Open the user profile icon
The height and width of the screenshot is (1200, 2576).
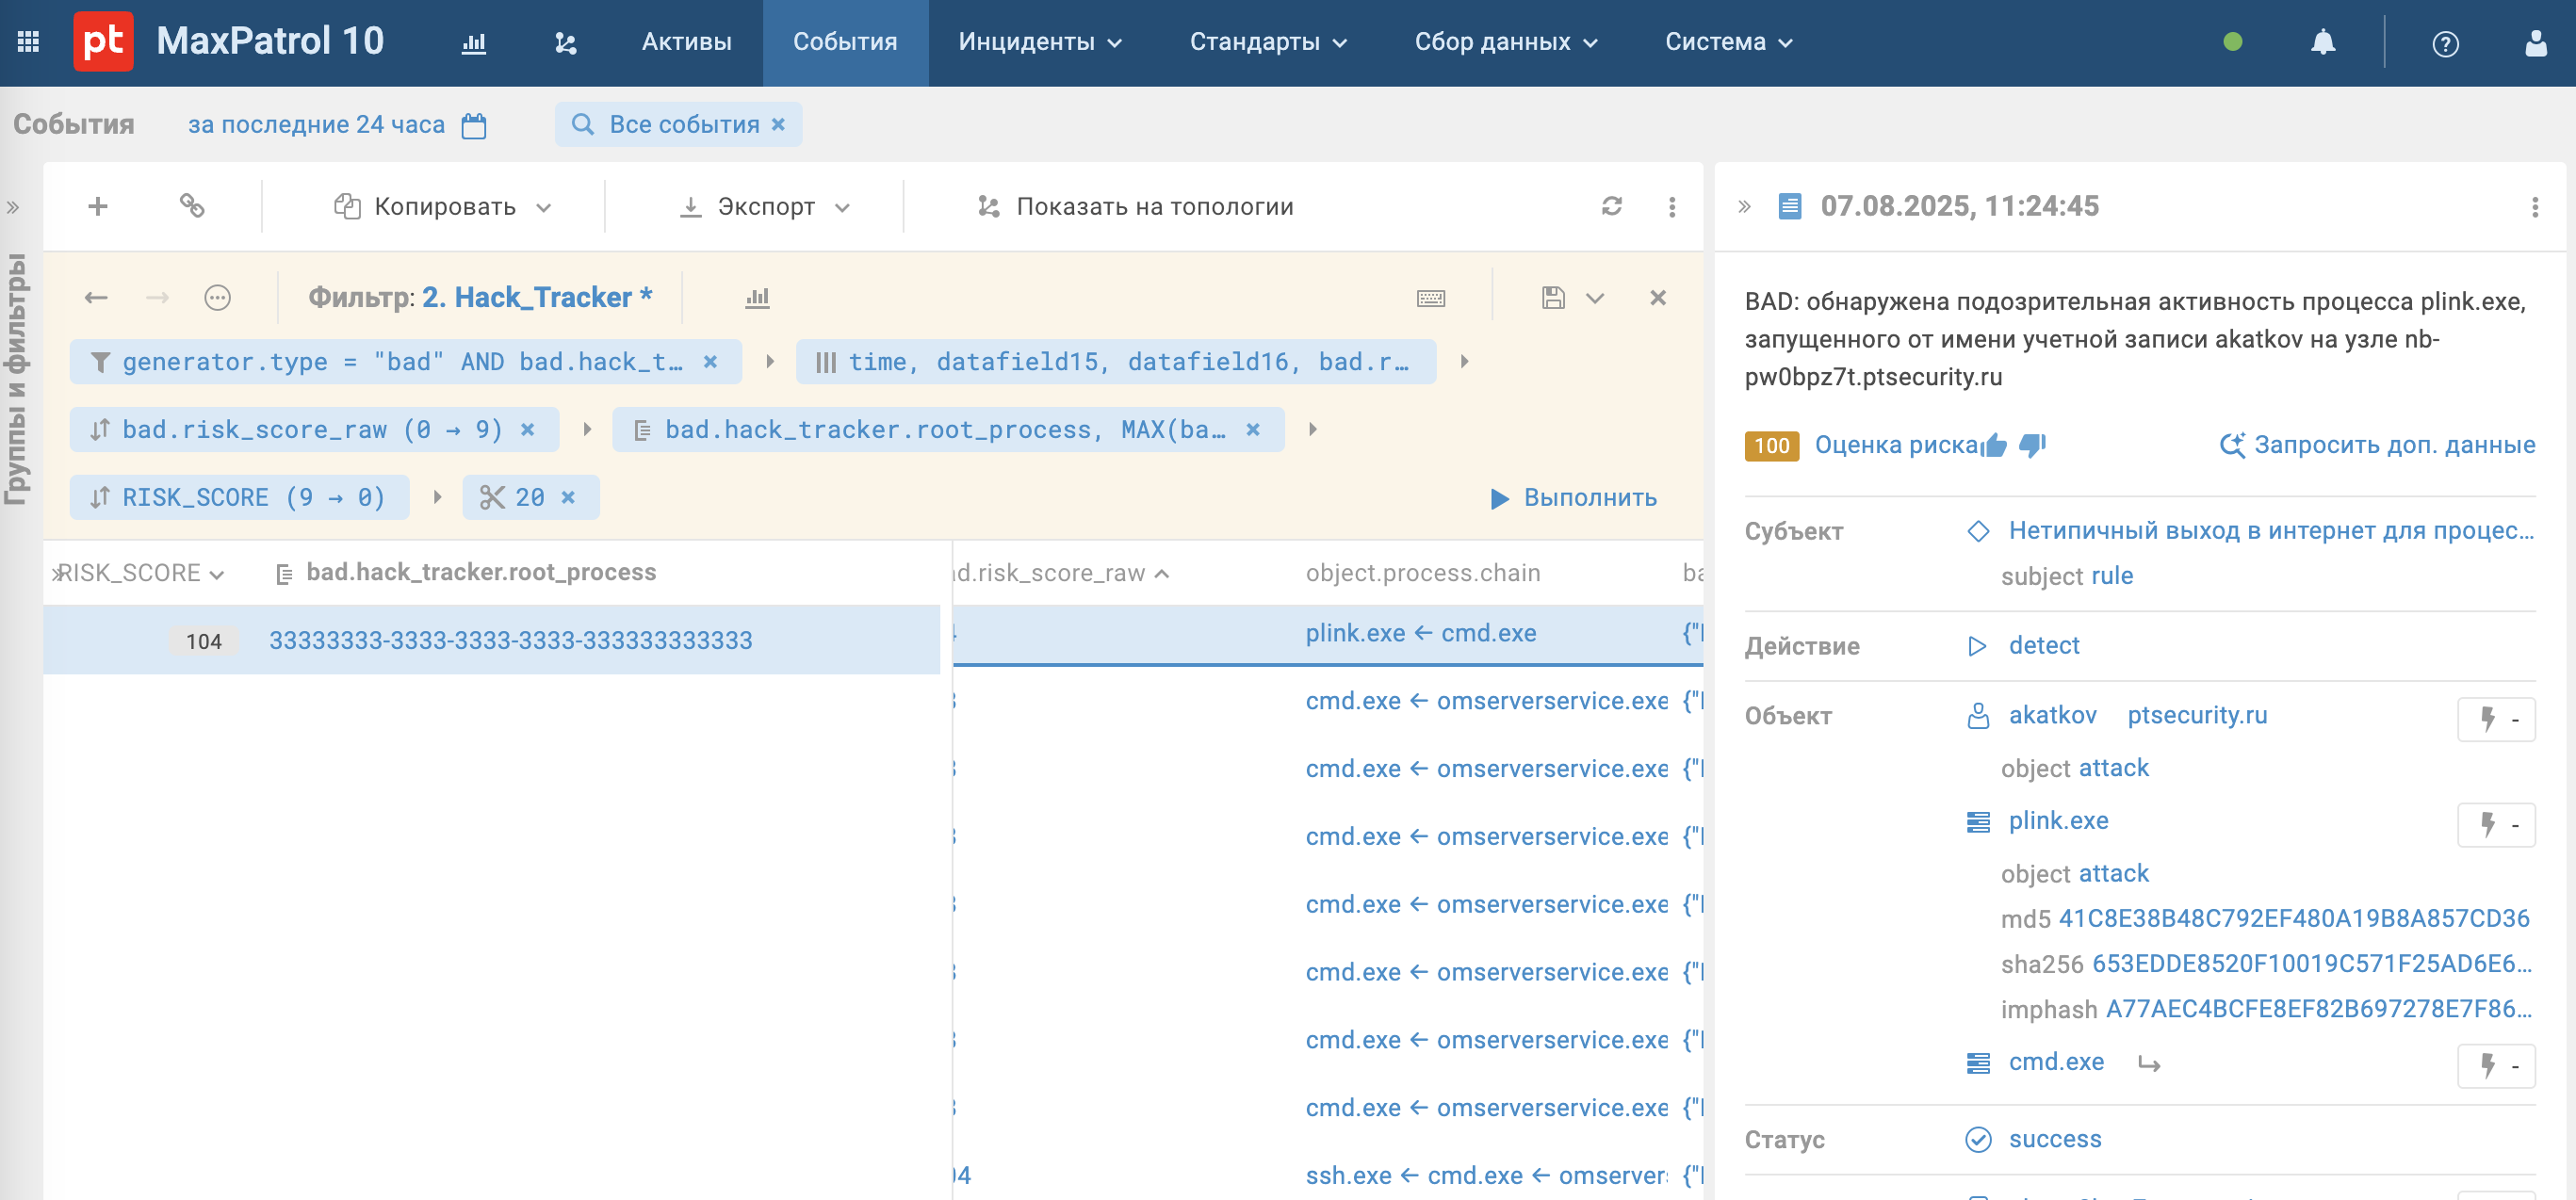coord(2535,43)
